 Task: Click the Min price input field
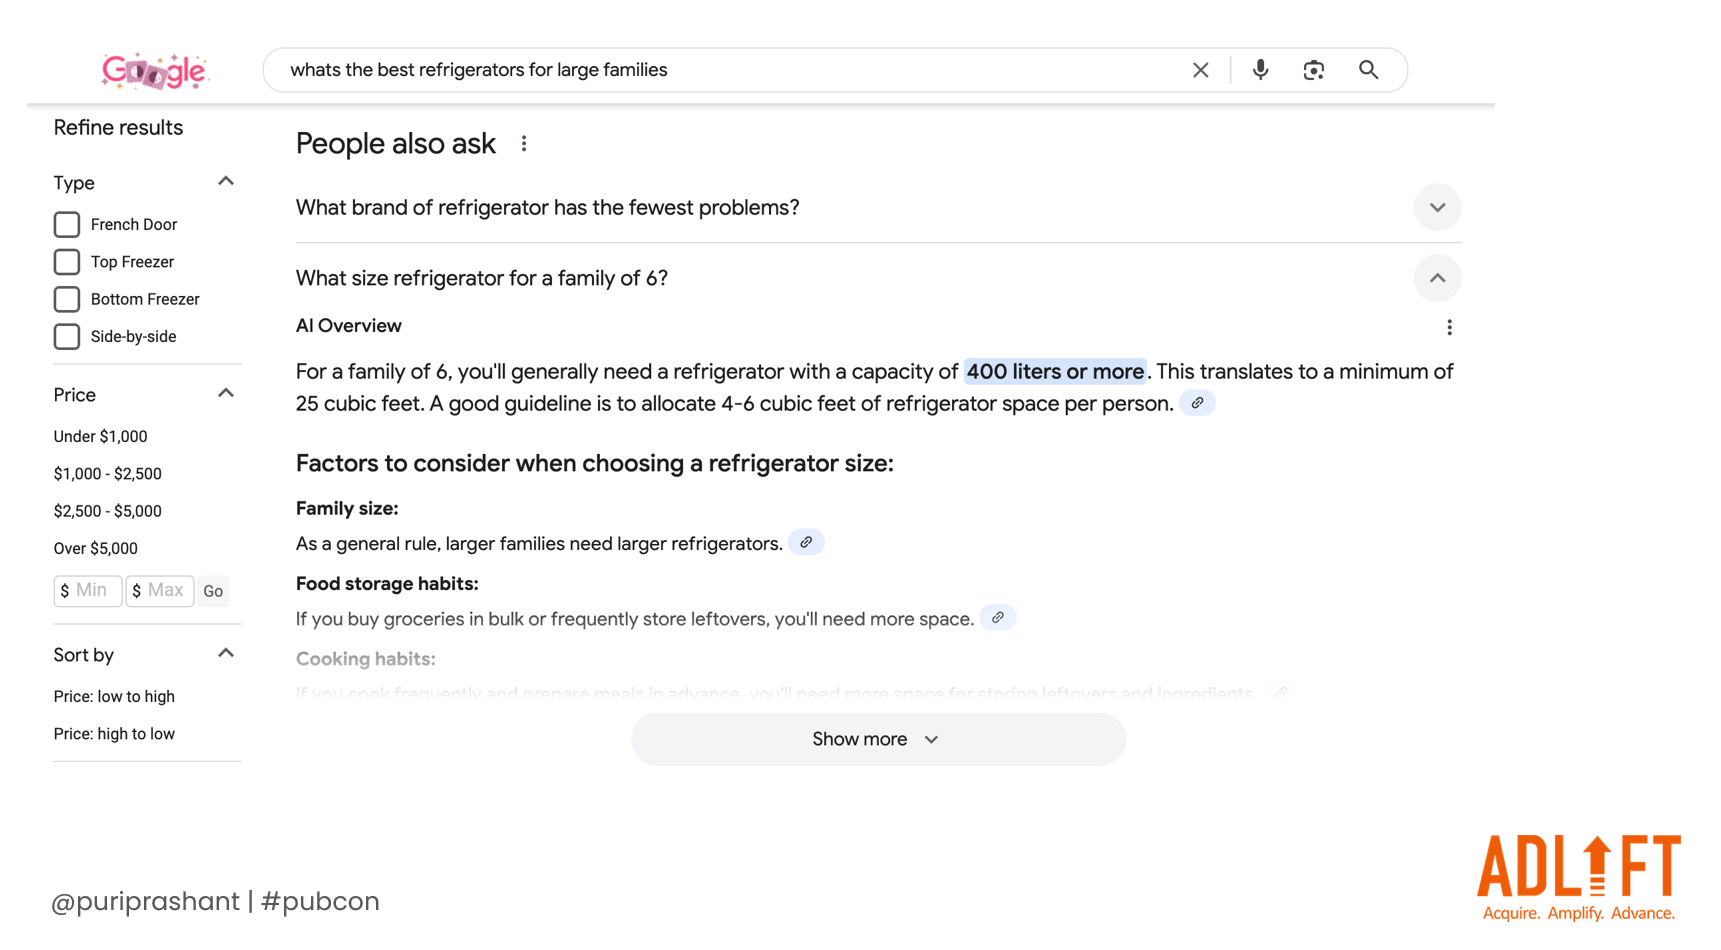pyautogui.click(x=88, y=591)
